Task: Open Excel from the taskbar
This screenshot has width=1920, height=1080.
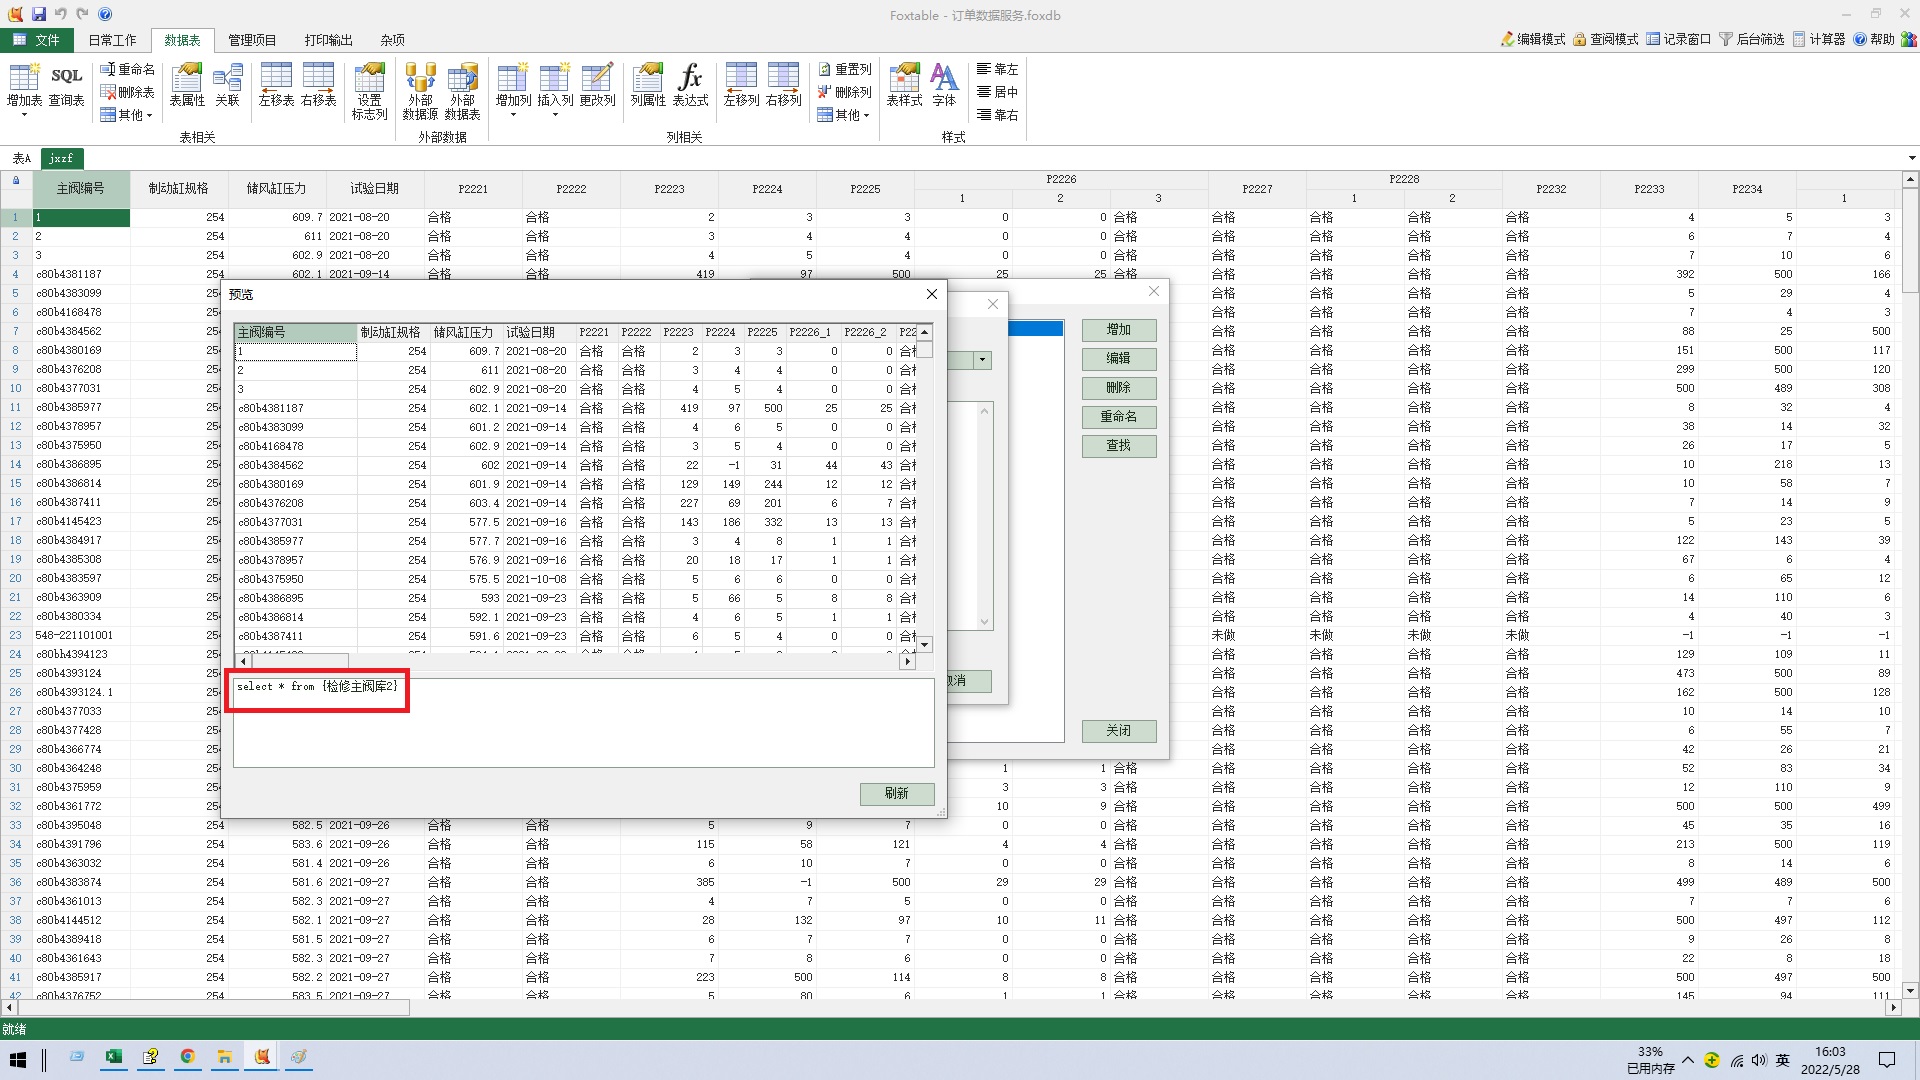Action: click(114, 1057)
